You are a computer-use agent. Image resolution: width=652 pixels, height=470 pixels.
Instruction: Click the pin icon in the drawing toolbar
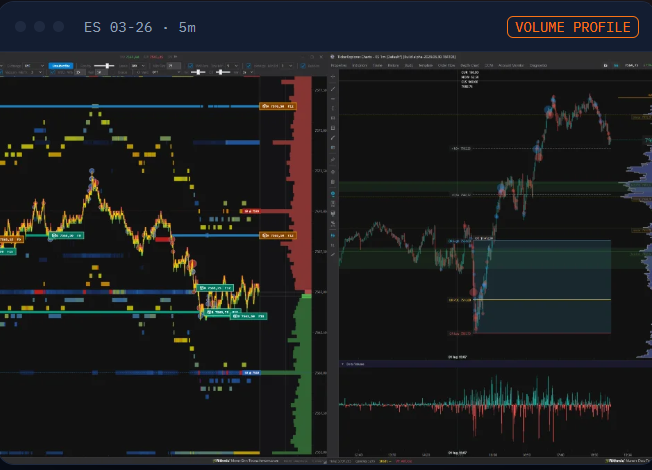point(333,159)
